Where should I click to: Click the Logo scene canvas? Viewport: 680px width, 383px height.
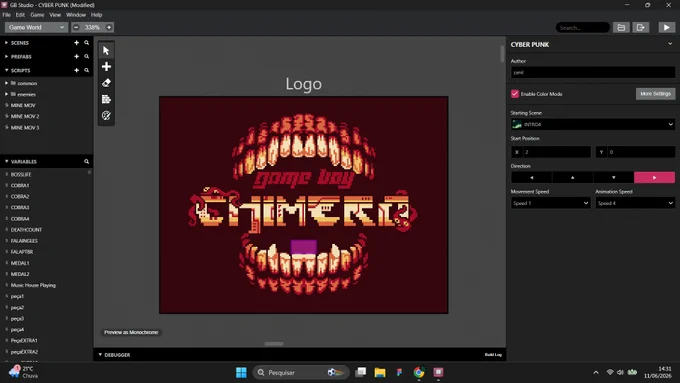304,205
